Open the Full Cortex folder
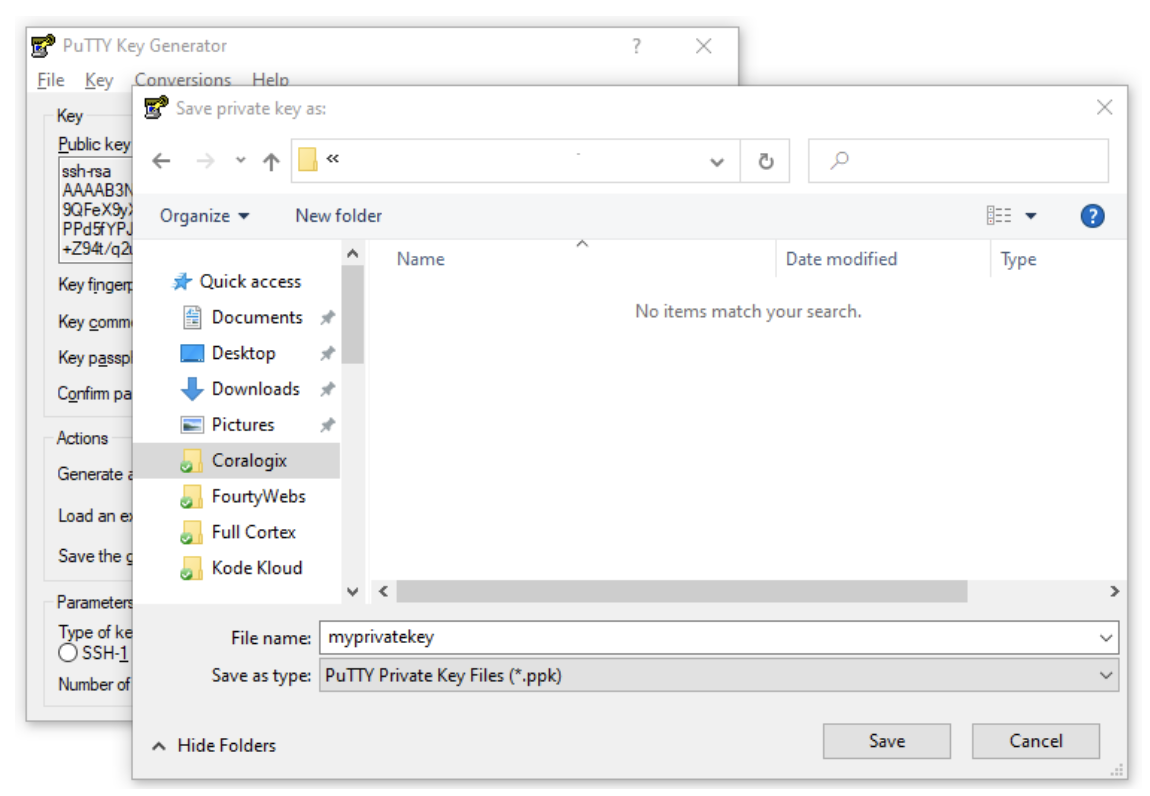The height and width of the screenshot is (796, 1150). 253,532
